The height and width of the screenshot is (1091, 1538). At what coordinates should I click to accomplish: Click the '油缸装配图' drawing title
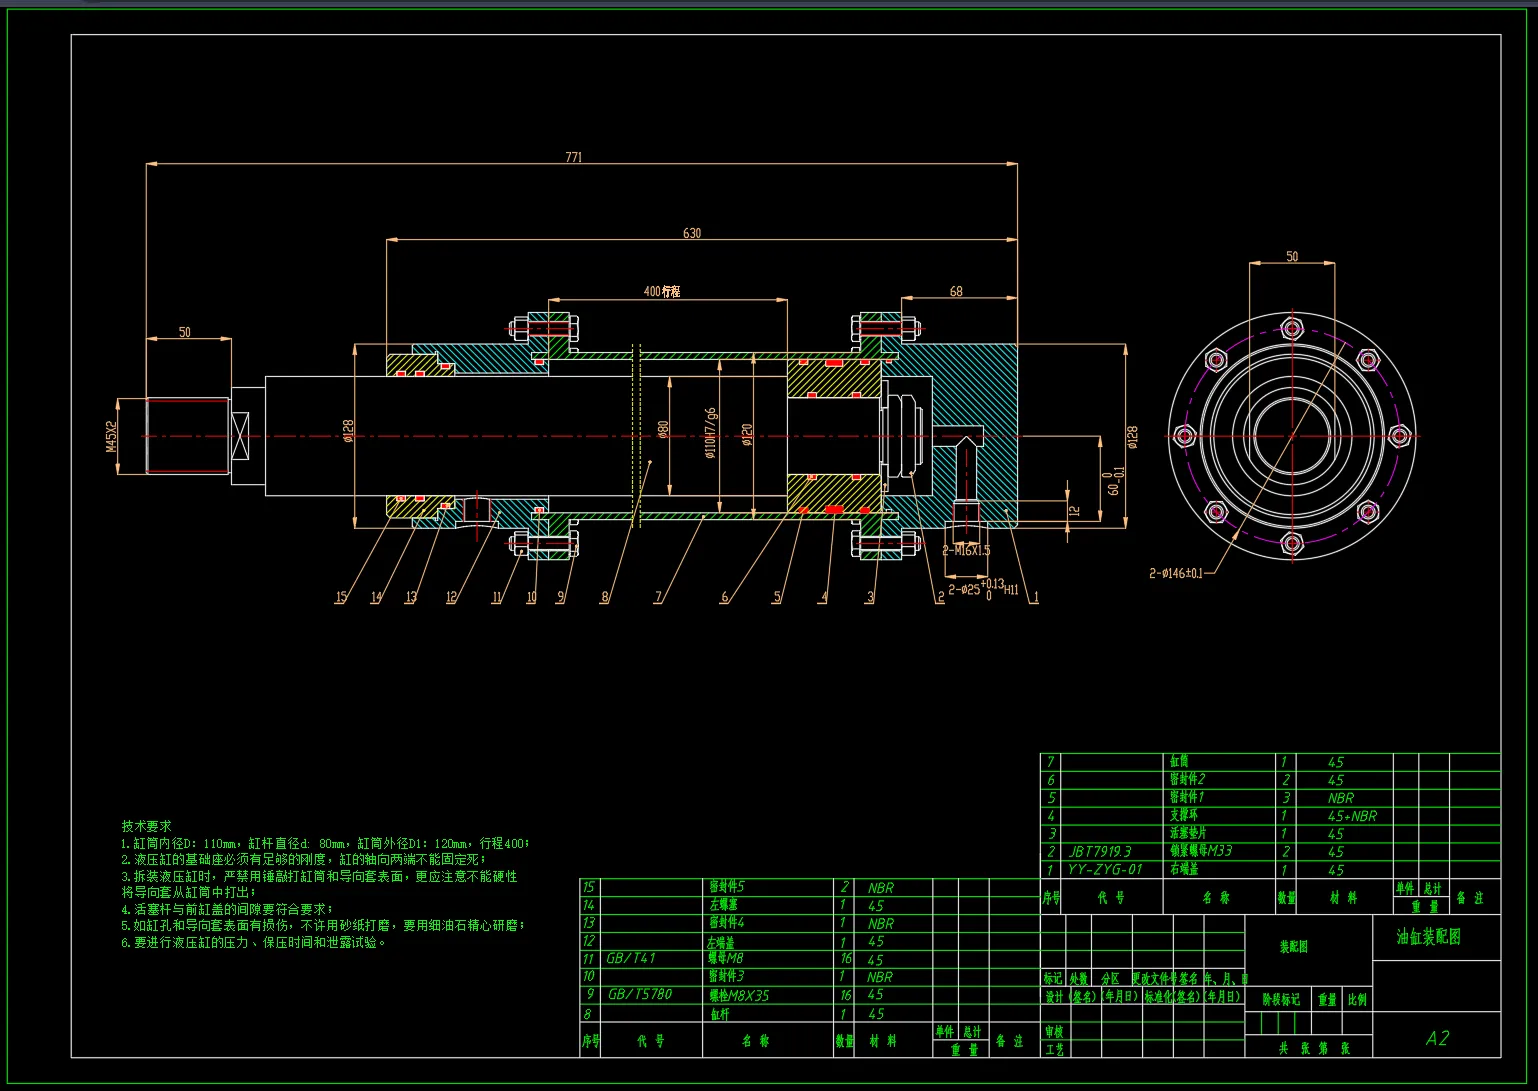pos(1429,937)
